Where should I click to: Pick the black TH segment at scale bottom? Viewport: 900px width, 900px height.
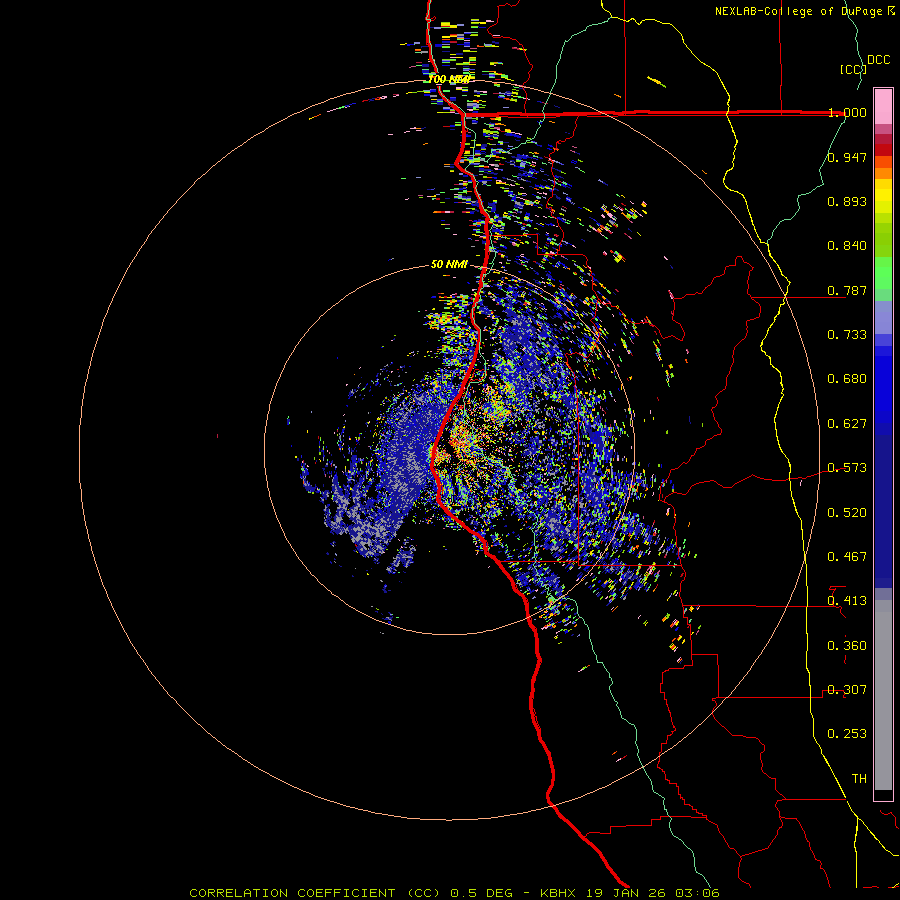click(x=883, y=794)
